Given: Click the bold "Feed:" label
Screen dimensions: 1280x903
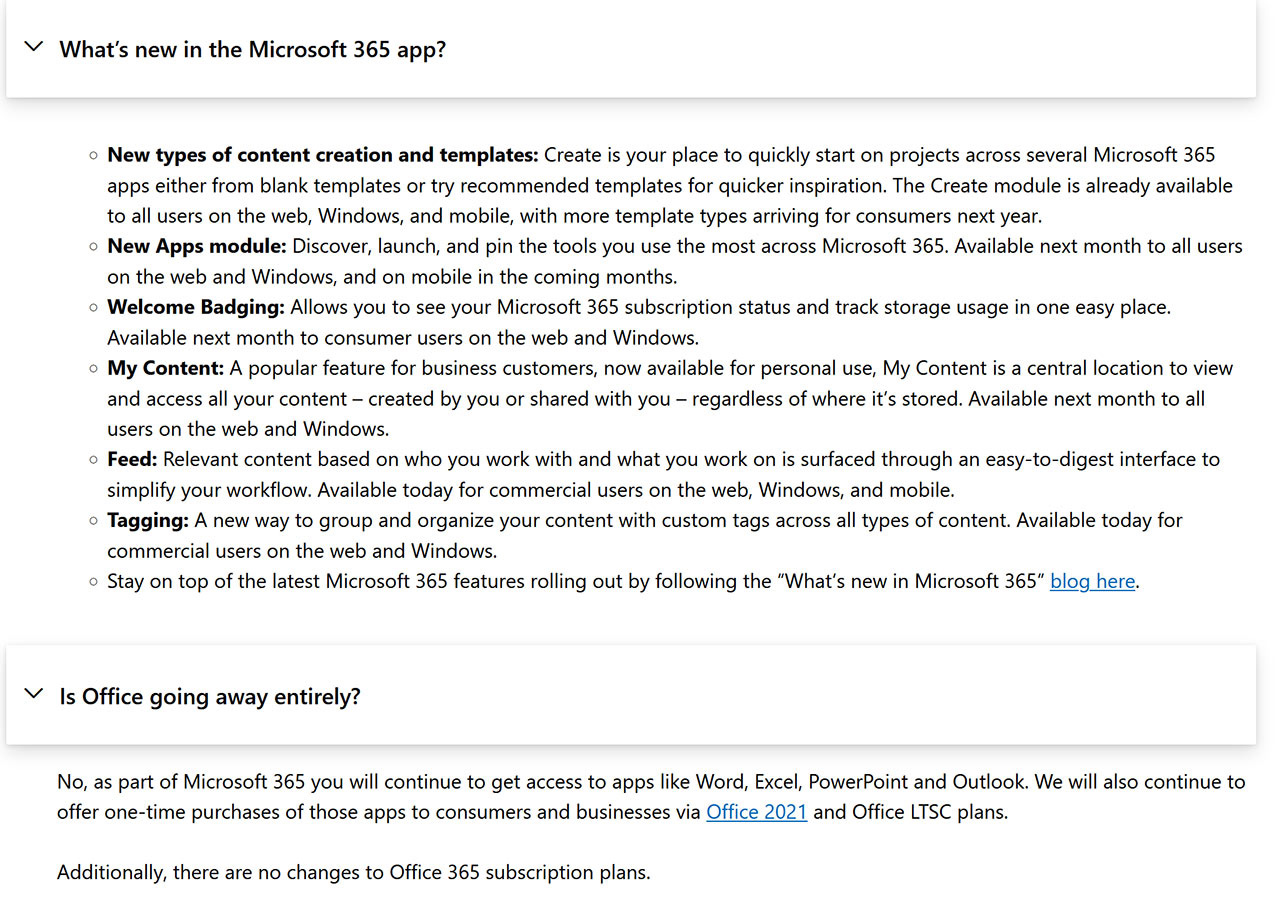Looking at the screenshot, I should point(133,459).
